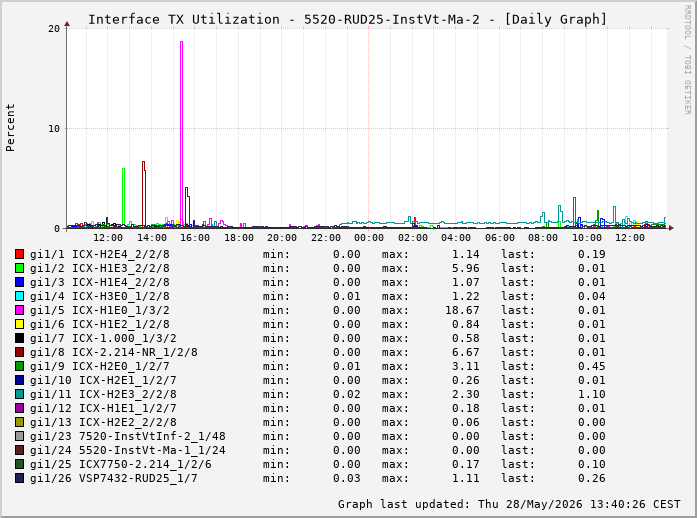This screenshot has width=697, height=518.
Task: Click the navy gi1/10 legend swatch
Action: point(19,380)
